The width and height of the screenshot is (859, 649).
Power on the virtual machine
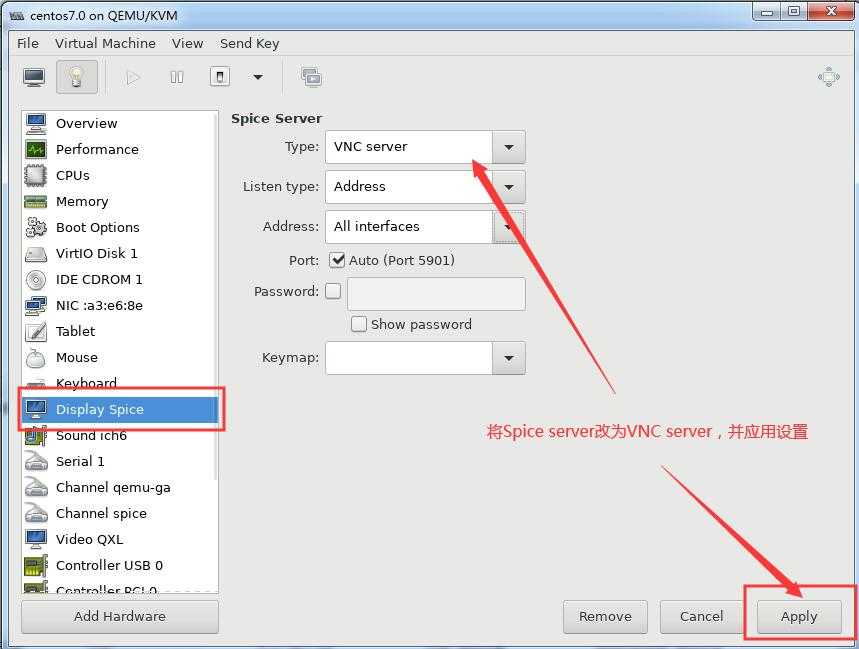click(x=132, y=77)
